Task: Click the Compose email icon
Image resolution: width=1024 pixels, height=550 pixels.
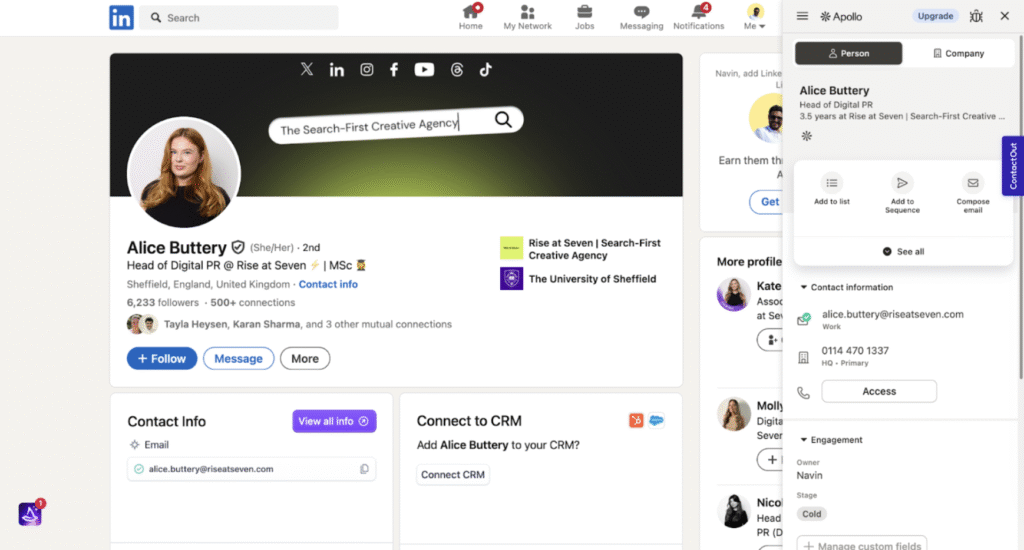Action: (972, 183)
